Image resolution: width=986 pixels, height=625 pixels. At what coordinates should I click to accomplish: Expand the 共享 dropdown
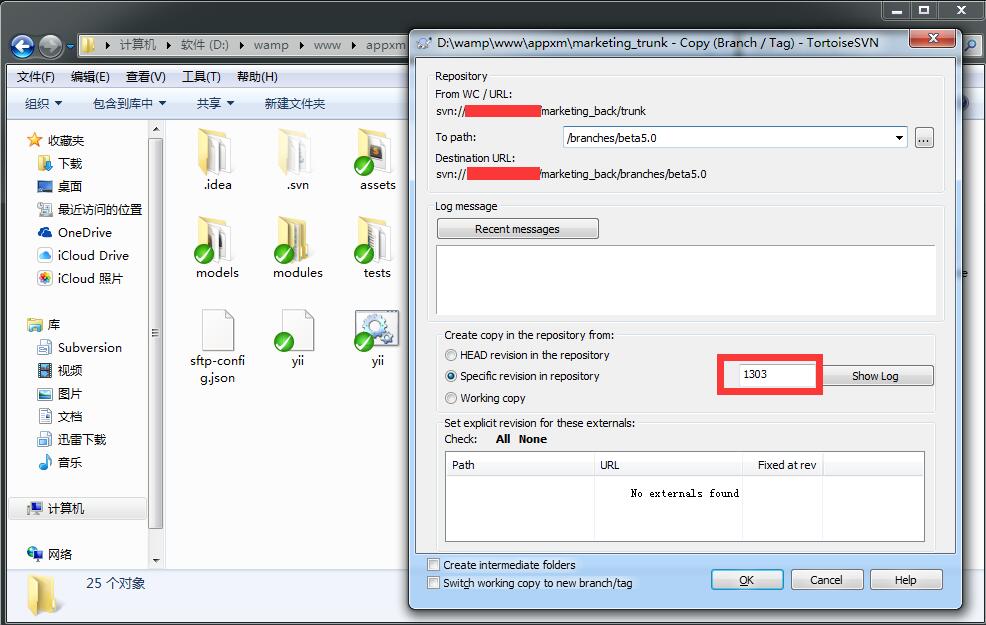click(x=215, y=103)
